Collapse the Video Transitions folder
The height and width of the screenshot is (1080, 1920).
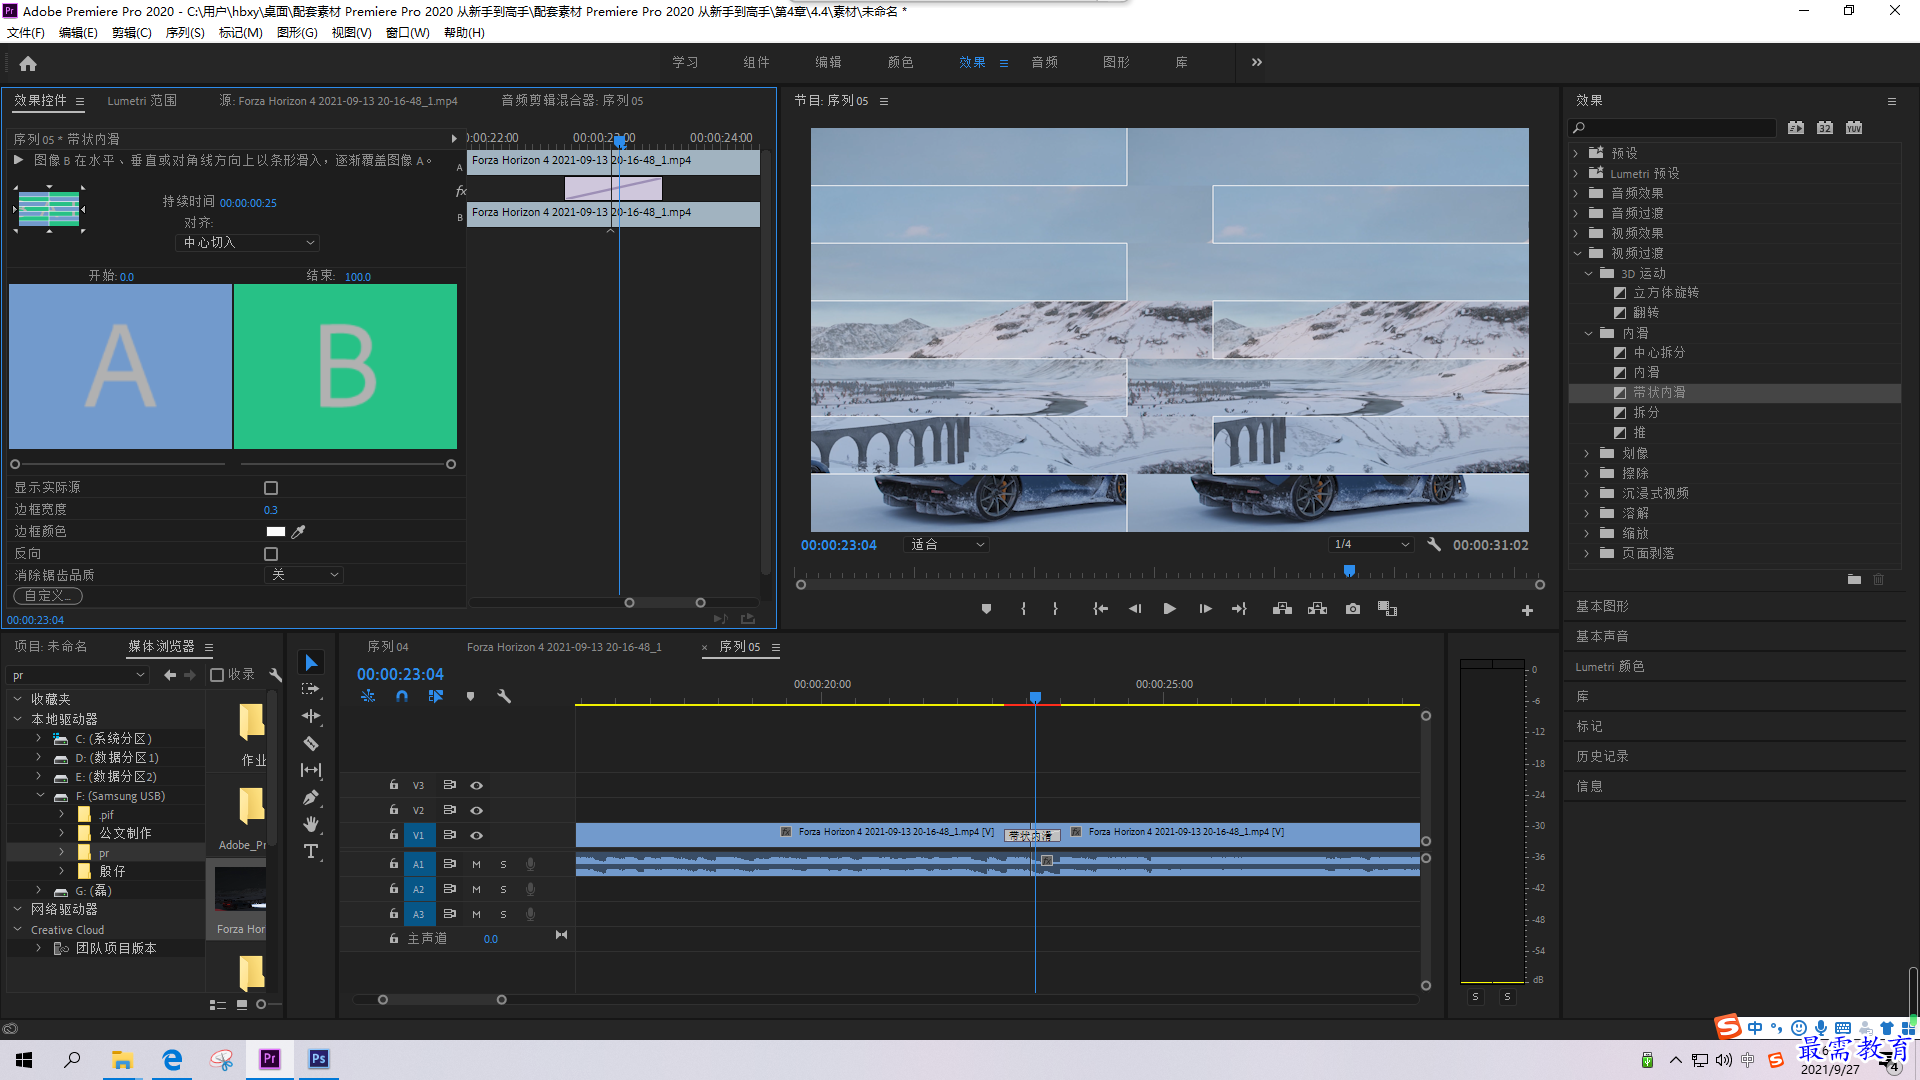point(1577,253)
